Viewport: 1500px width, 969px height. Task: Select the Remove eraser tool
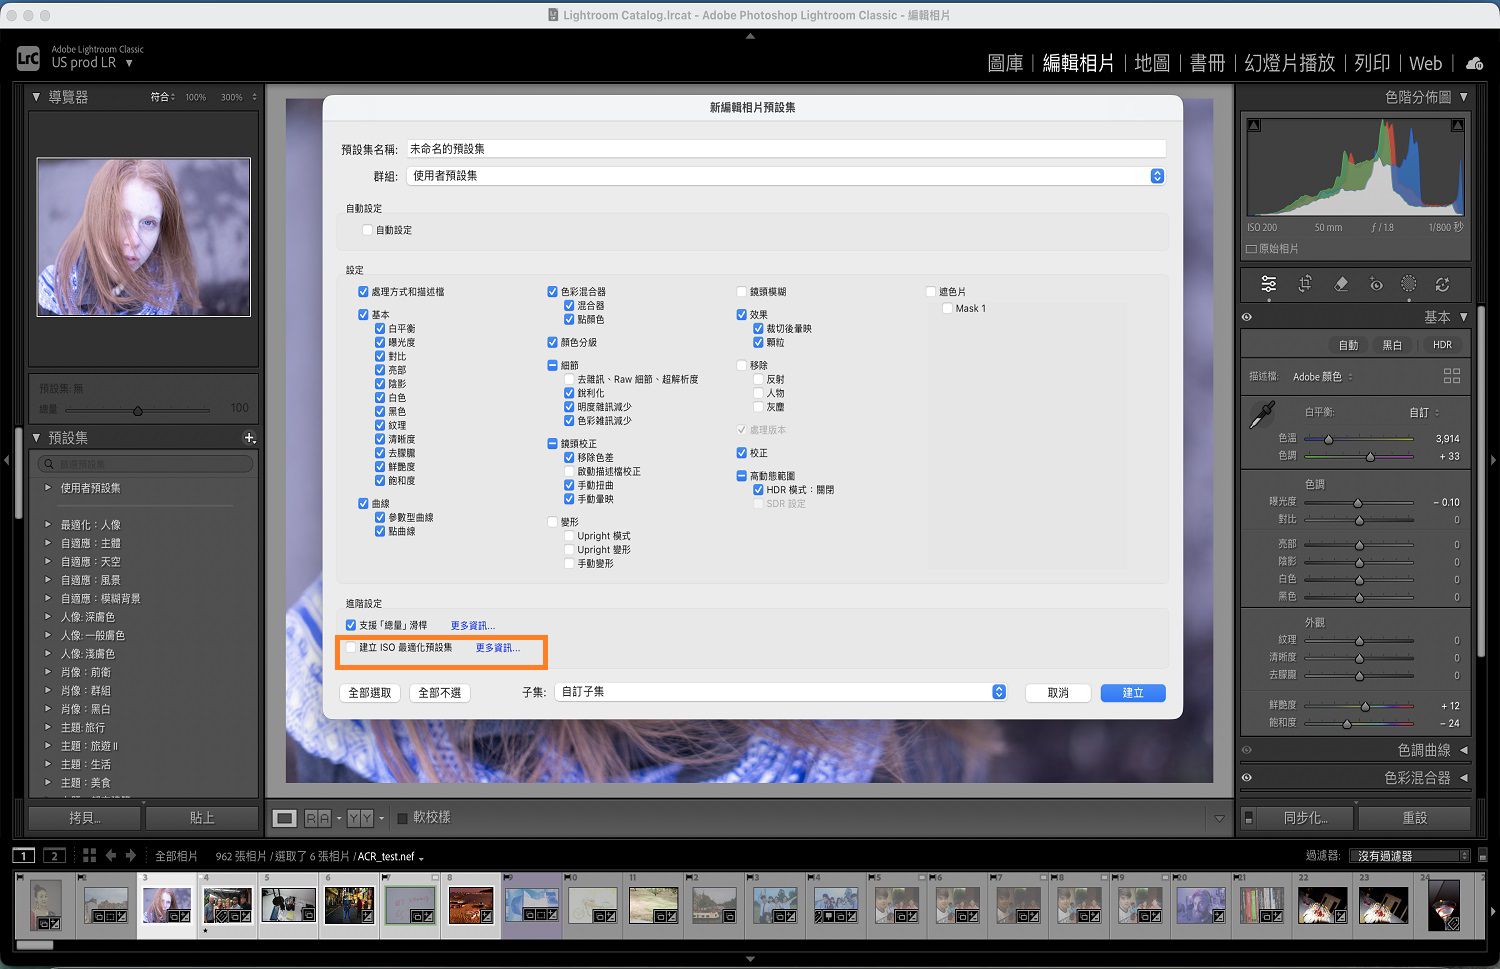click(1341, 284)
